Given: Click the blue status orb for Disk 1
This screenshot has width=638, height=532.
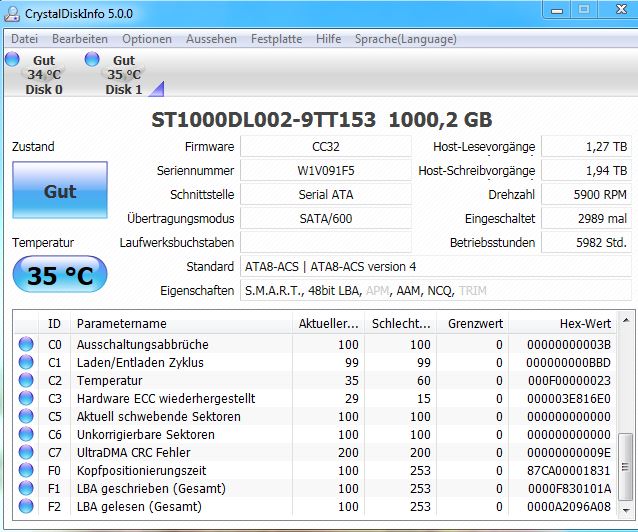Looking at the screenshot, I should [92, 59].
